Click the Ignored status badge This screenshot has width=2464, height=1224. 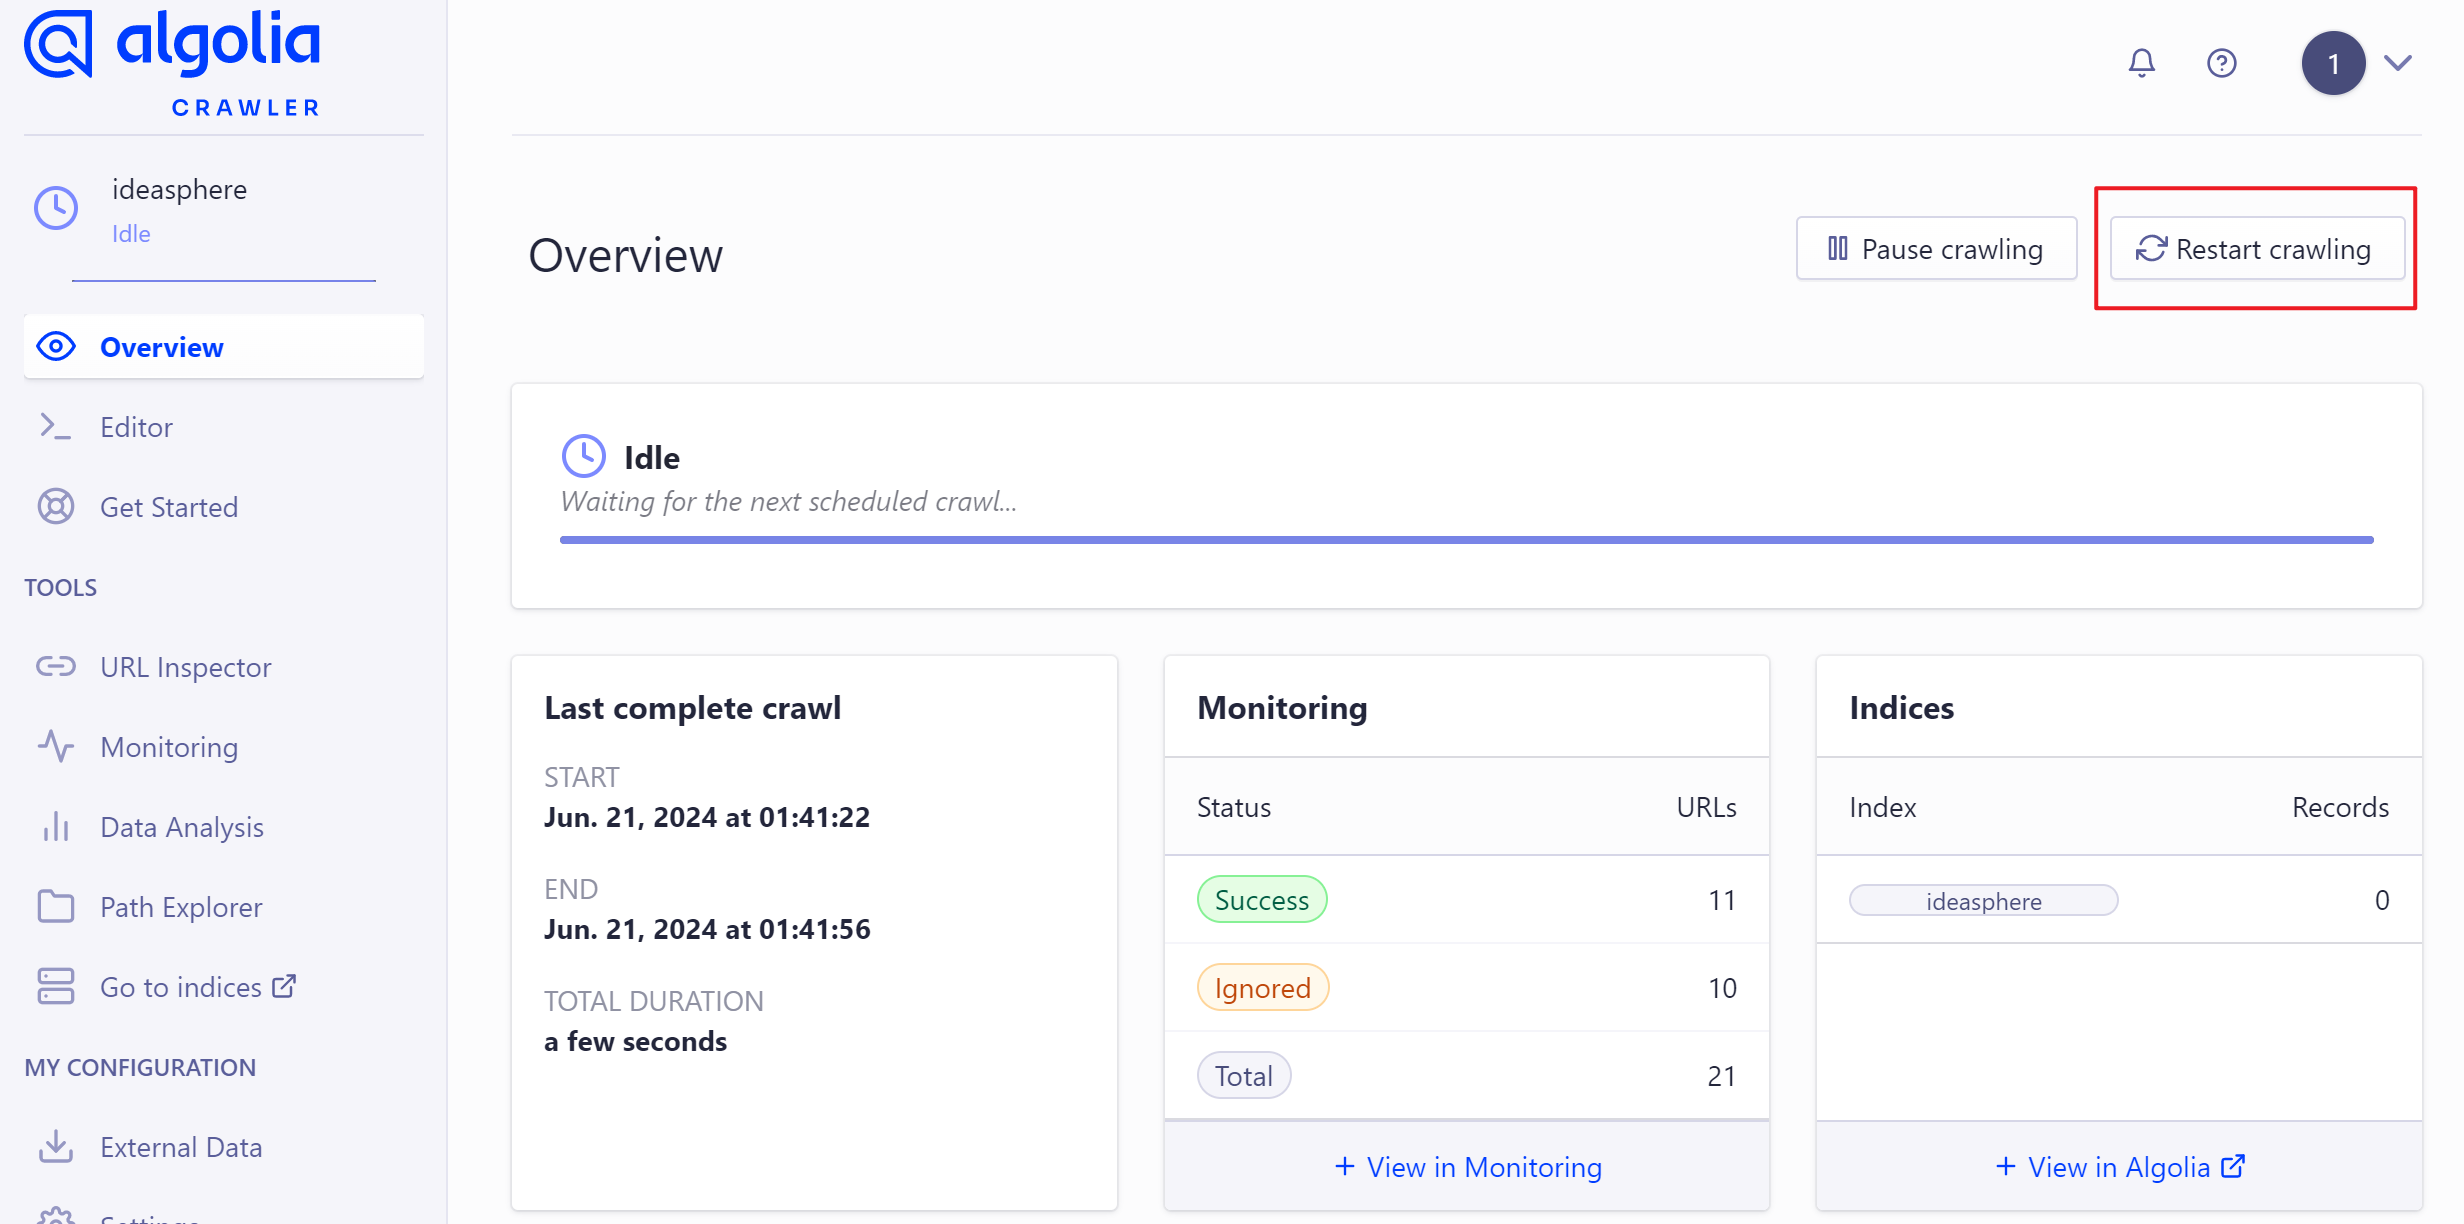click(1263, 988)
